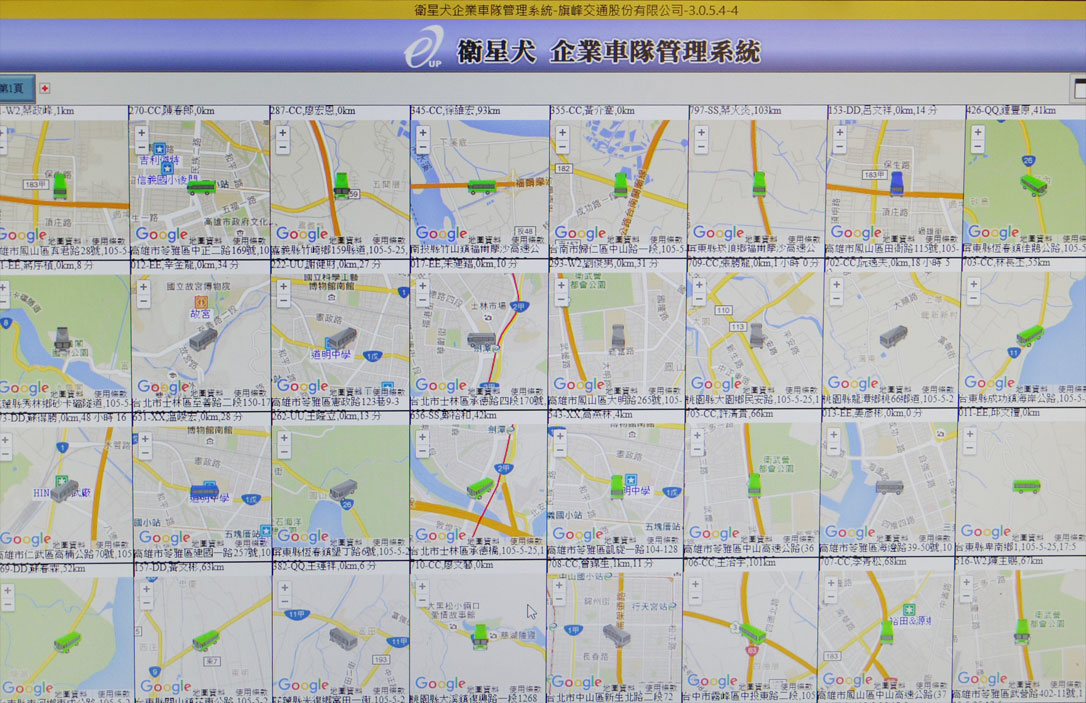1086x703 pixels.
Task: Open 地圖資料 link in the 797-SS map
Action: pyautogui.click(x=763, y=238)
